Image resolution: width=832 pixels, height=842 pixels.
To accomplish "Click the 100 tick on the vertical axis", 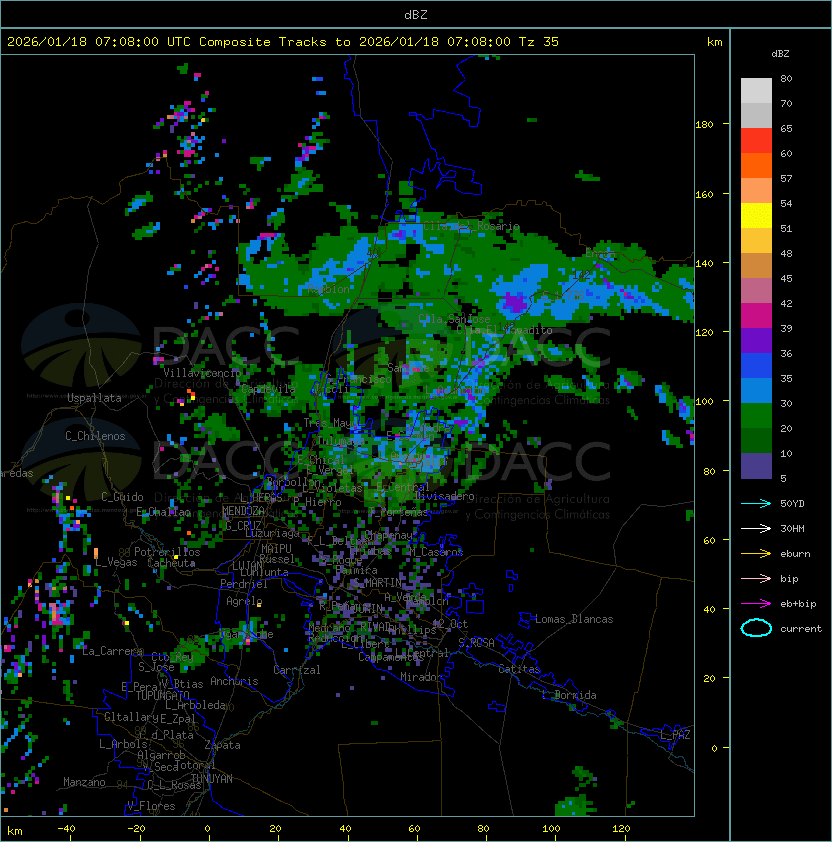I will [x=704, y=402].
